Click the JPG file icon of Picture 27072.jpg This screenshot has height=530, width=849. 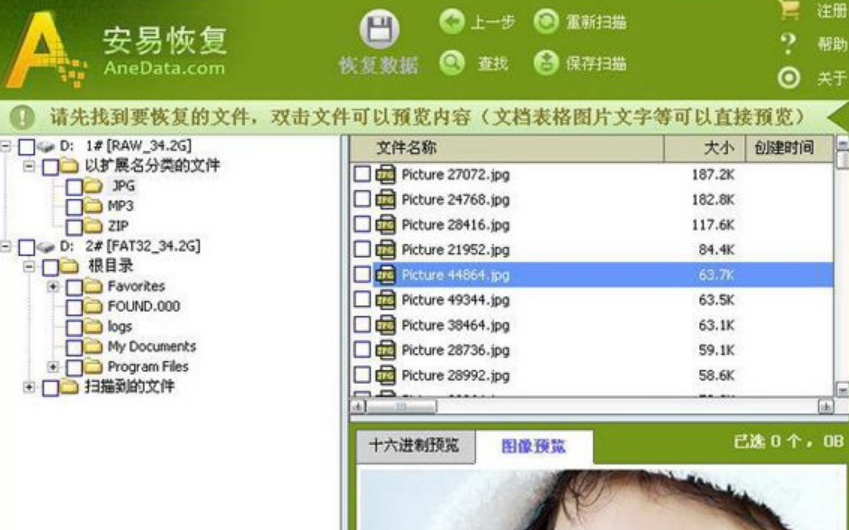click(386, 174)
